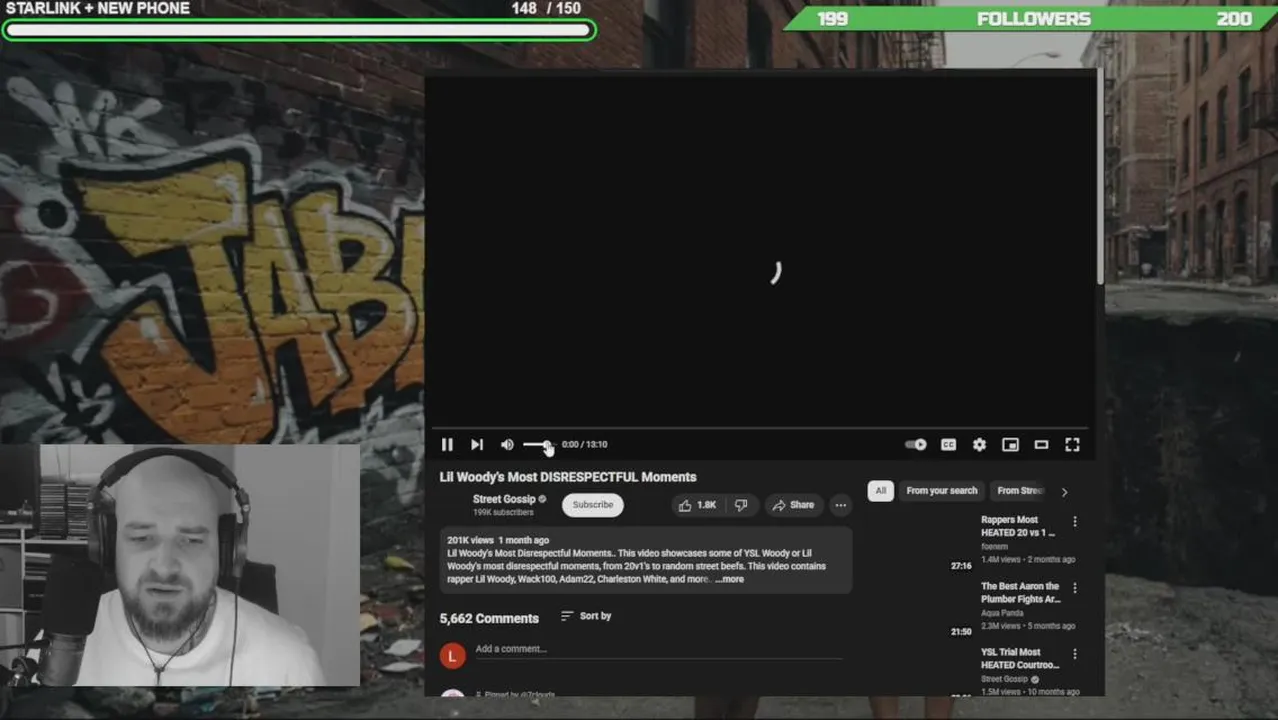Enable theater mode
Viewport: 1278px width, 720px height.
click(1041, 445)
